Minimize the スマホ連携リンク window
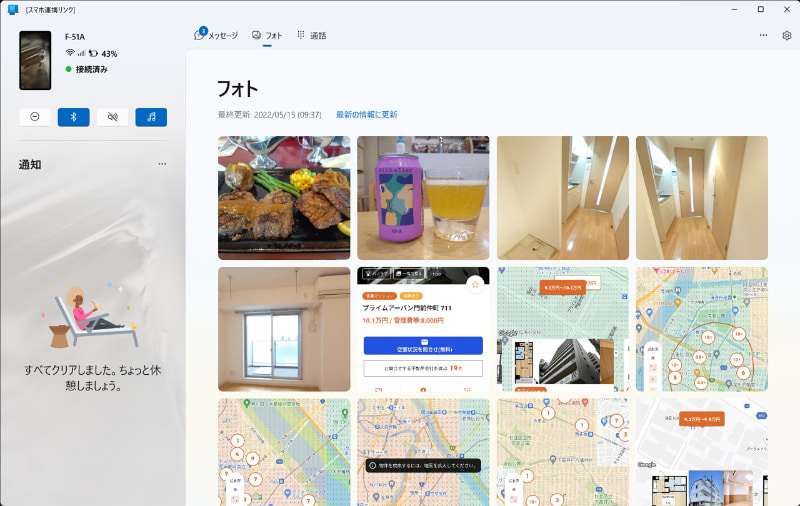 pos(734,9)
